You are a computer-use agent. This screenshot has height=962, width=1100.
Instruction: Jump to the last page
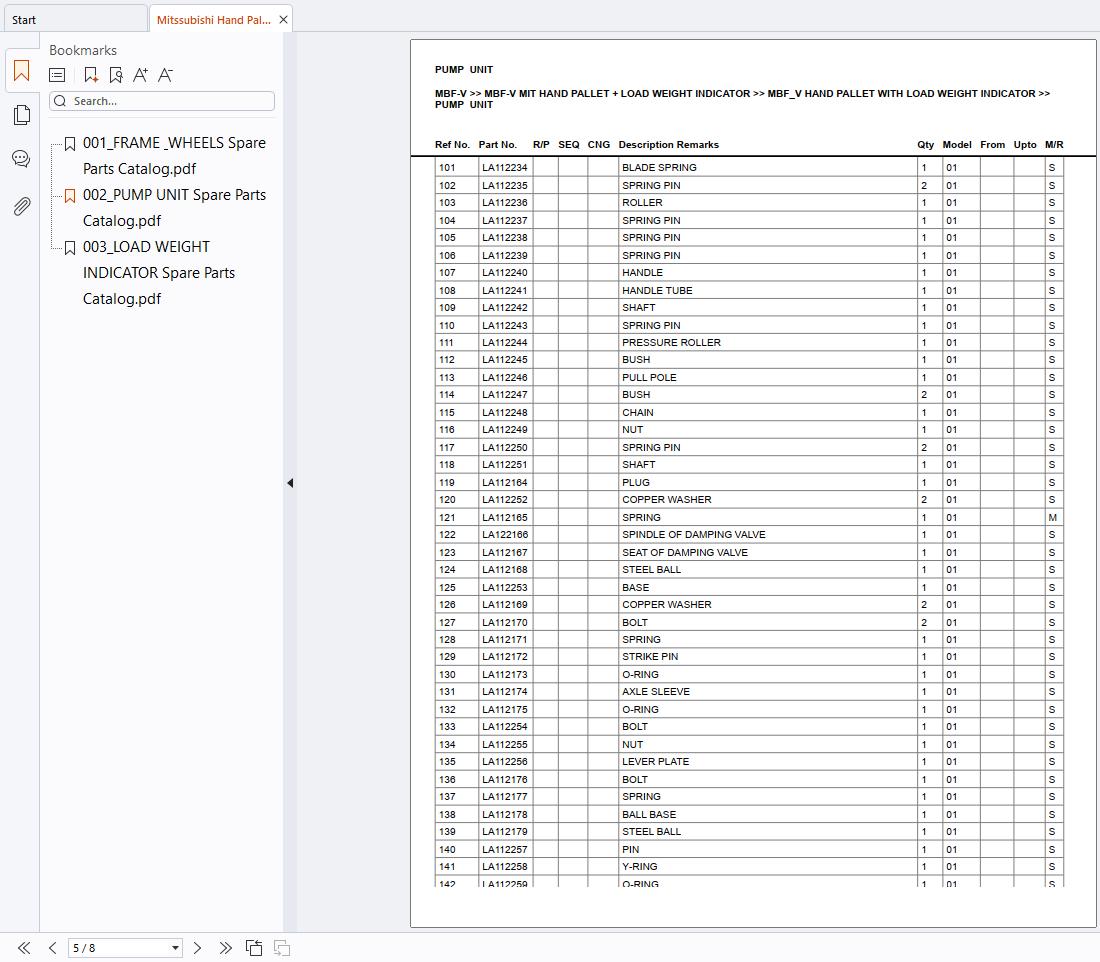pyautogui.click(x=225, y=948)
